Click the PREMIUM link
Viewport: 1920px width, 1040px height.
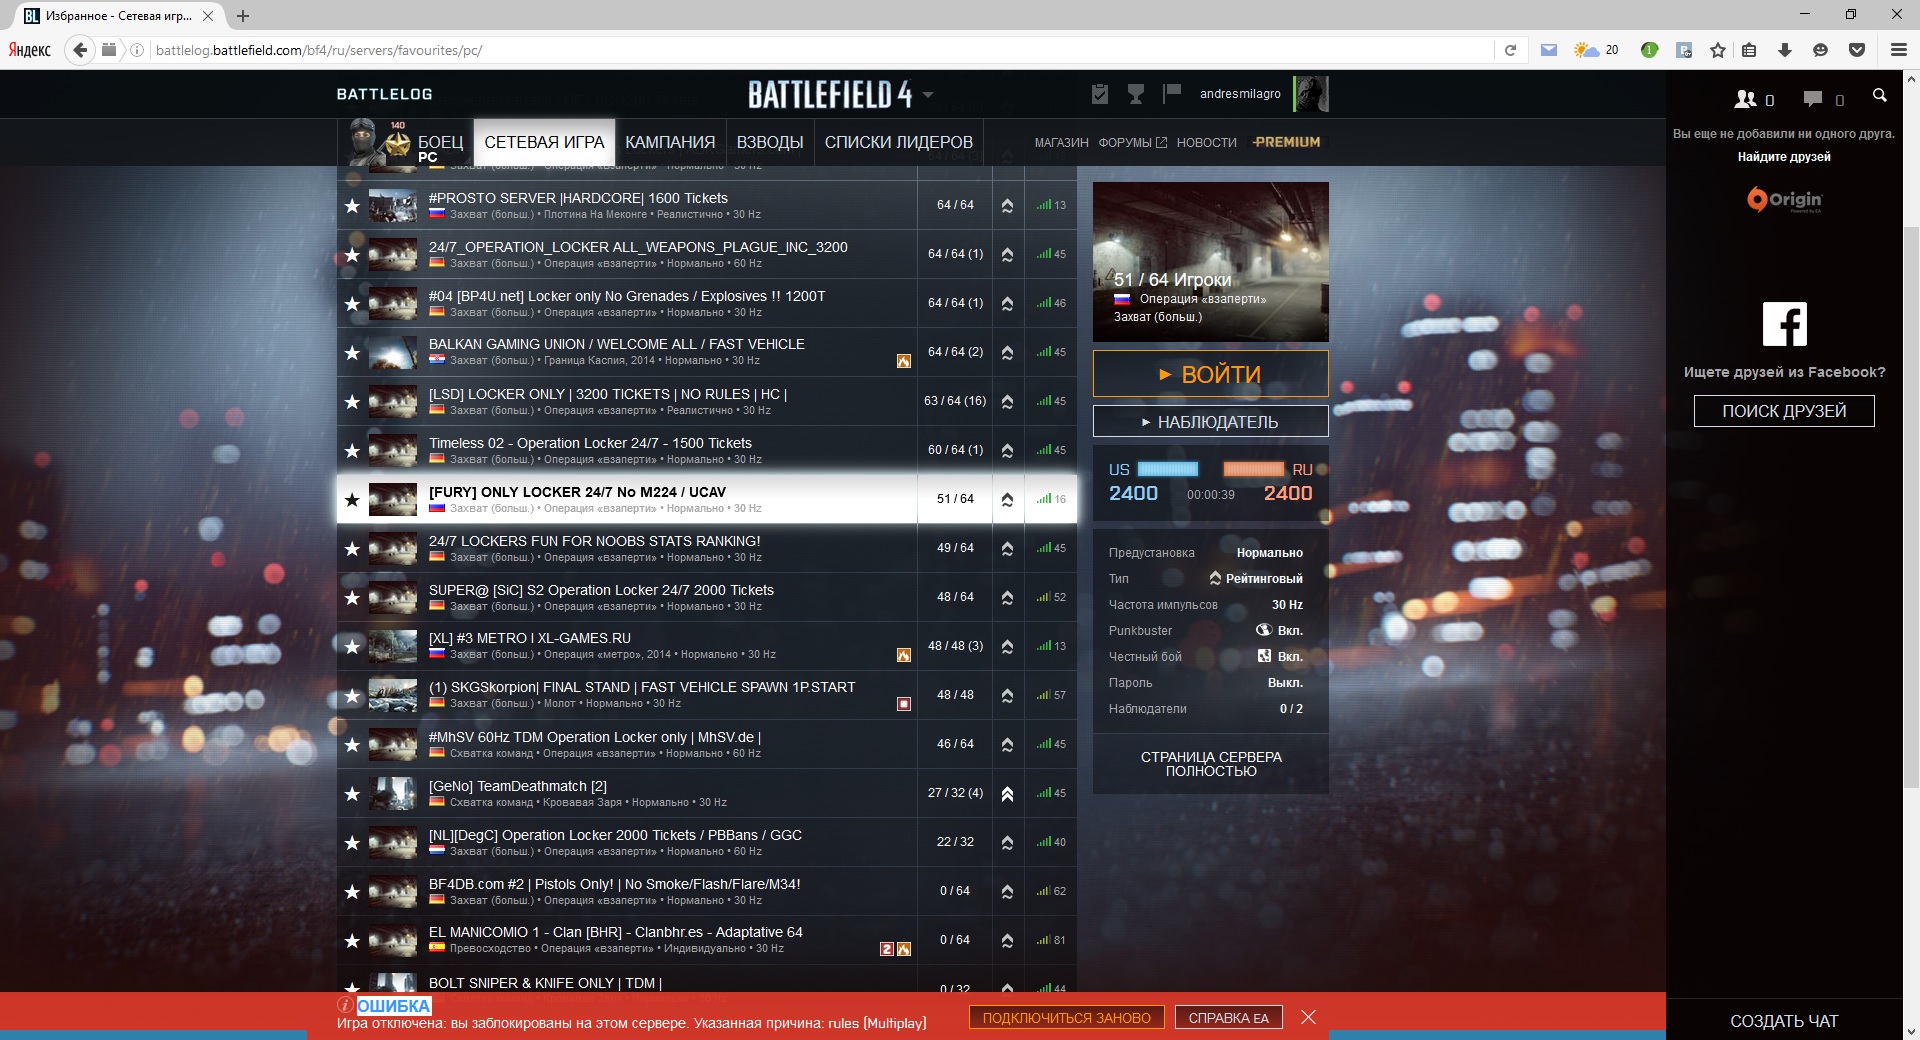(1286, 142)
